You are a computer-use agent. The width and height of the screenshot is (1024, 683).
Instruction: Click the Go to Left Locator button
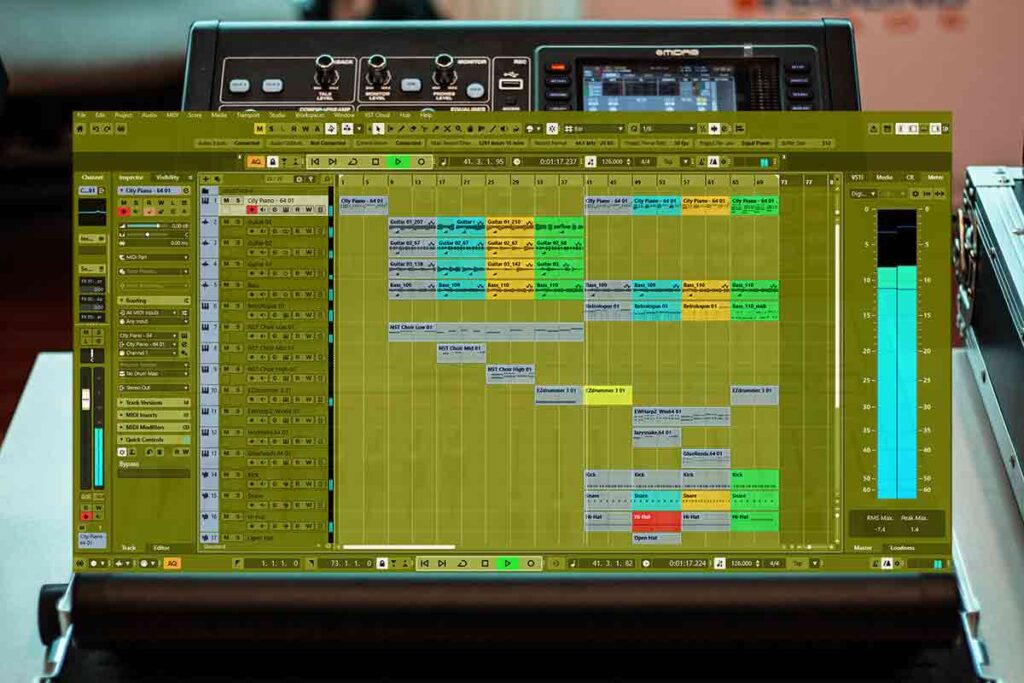(x=315, y=161)
